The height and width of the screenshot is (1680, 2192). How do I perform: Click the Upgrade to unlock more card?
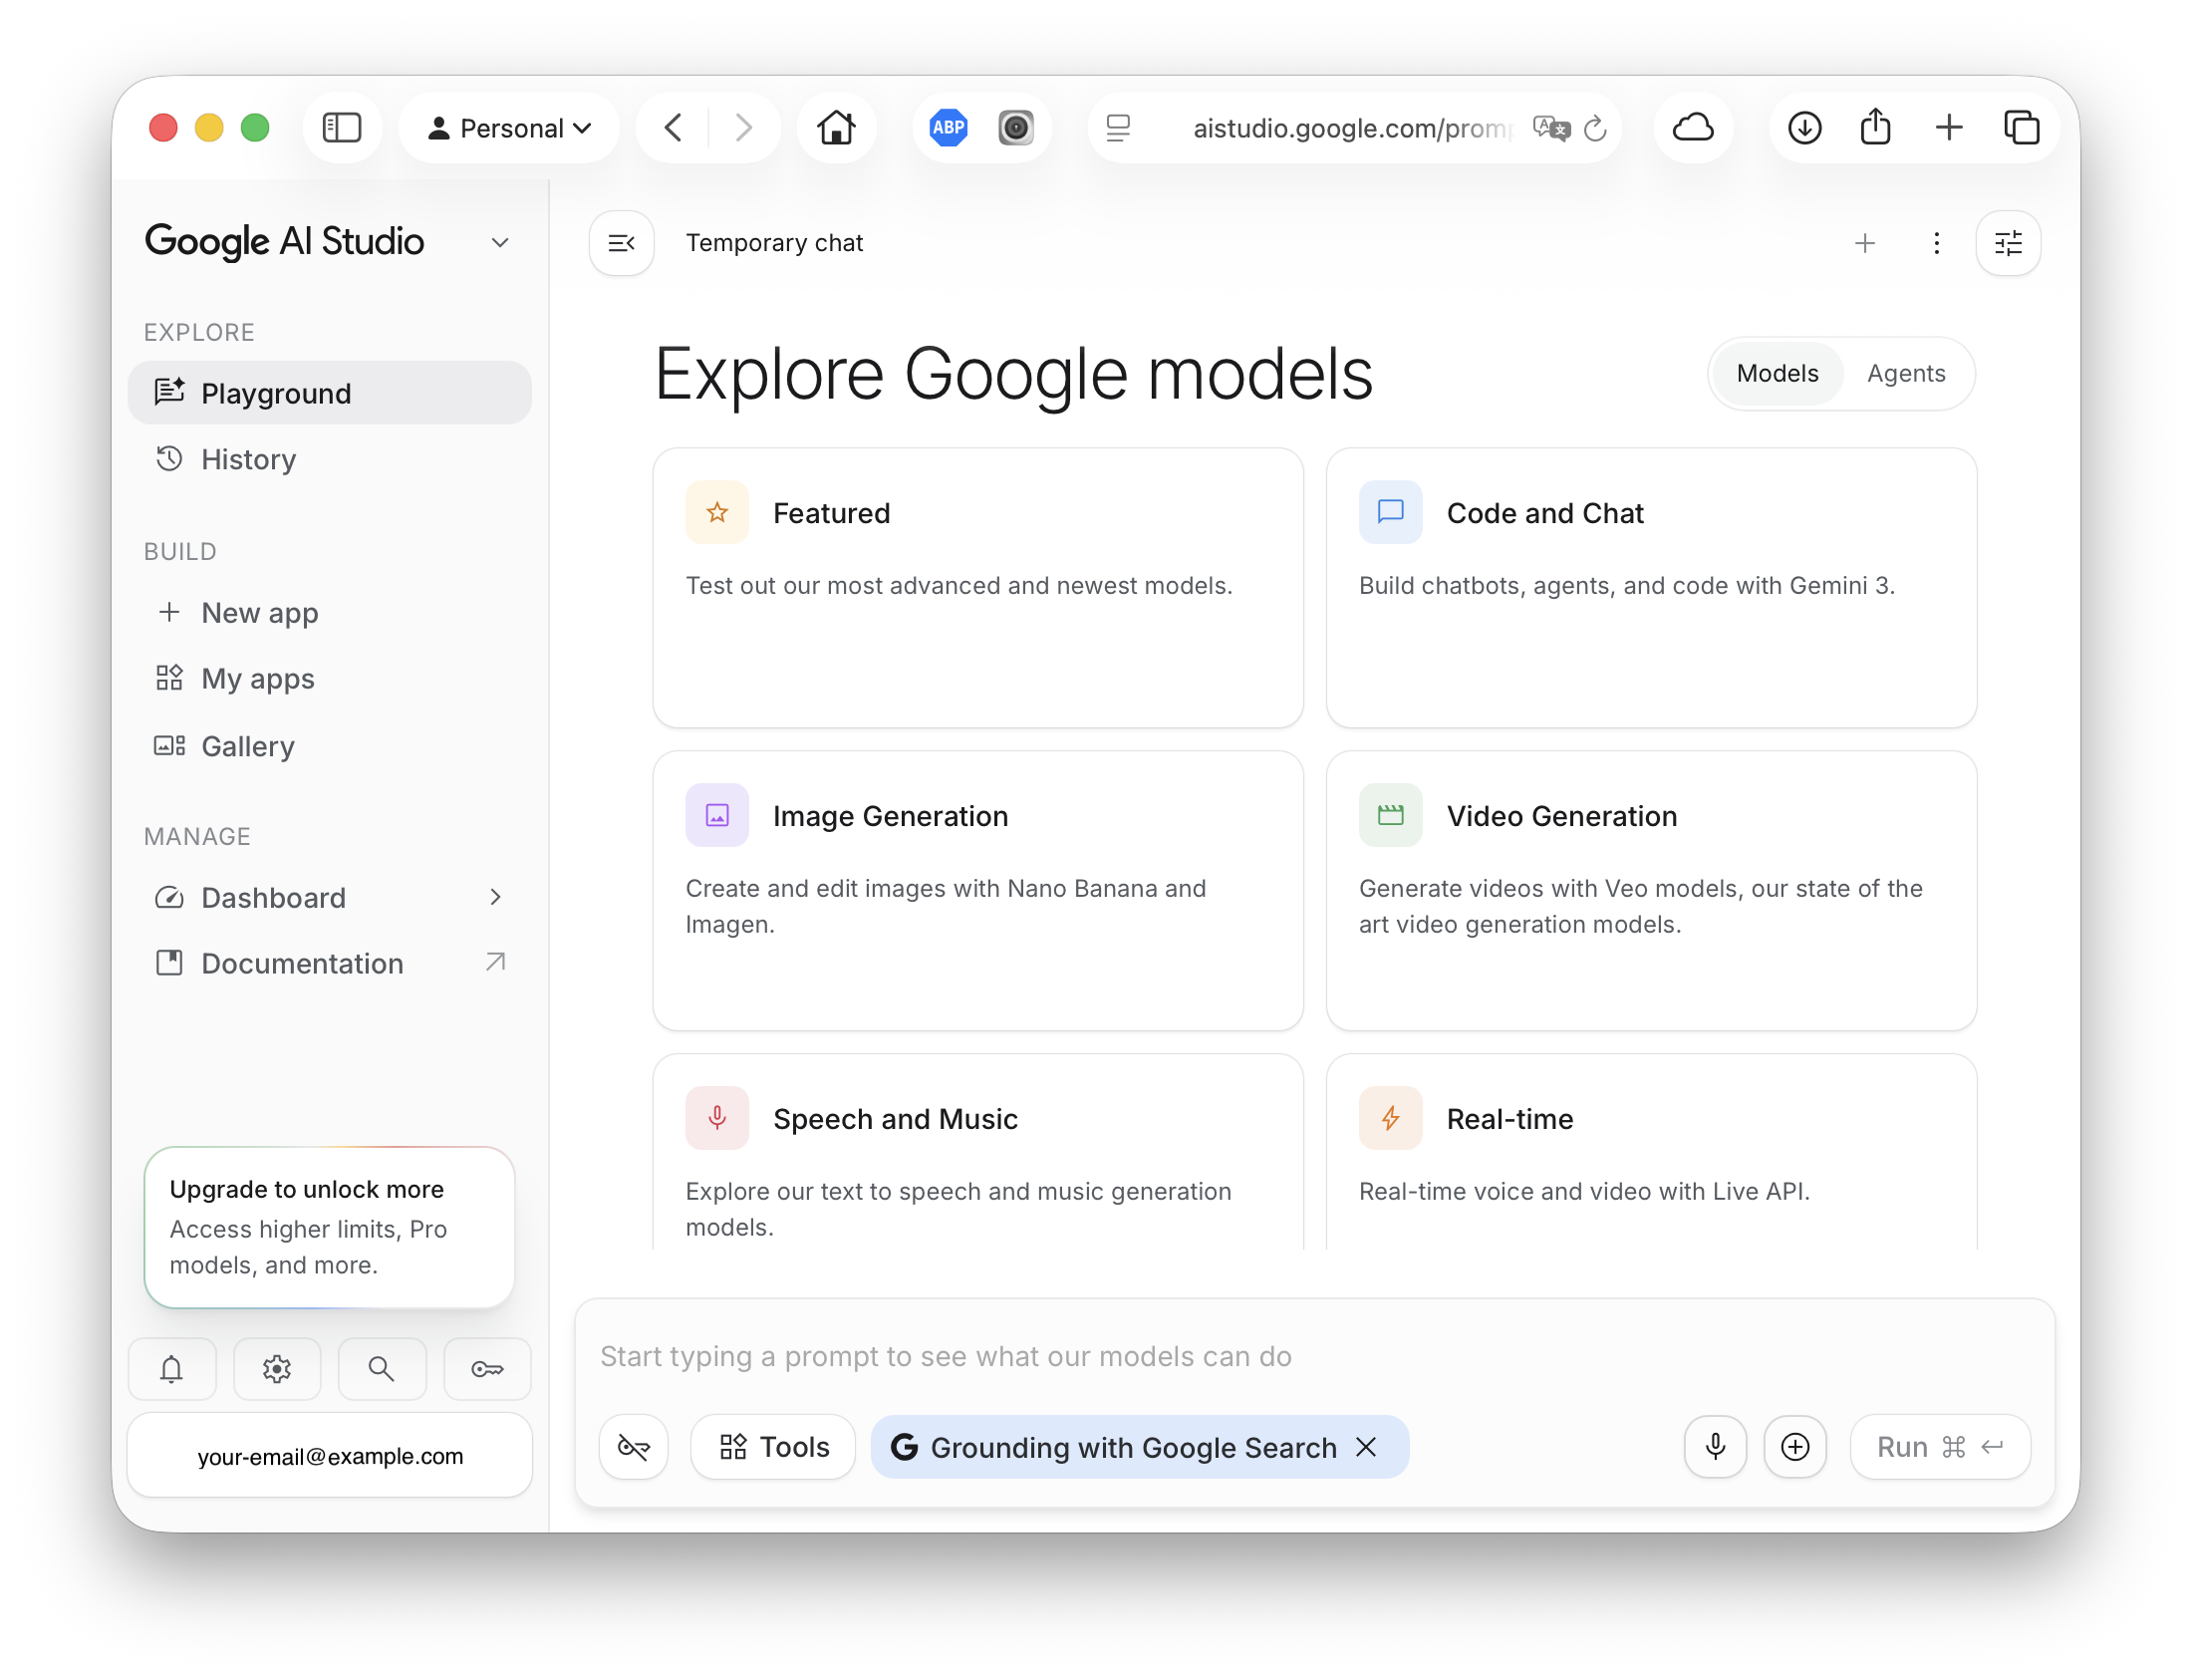(x=329, y=1227)
